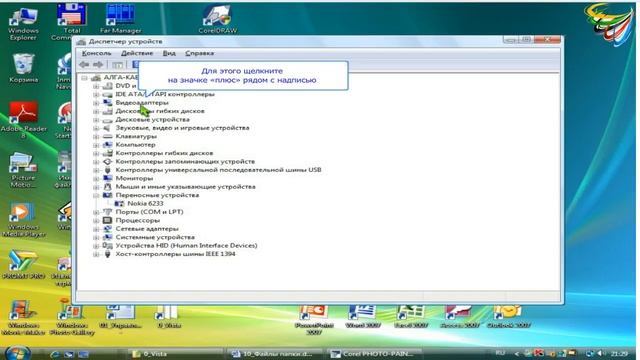Open Word 2007 desktop shortcut
This screenshot has width=640, height=360.
pos(362,317)
